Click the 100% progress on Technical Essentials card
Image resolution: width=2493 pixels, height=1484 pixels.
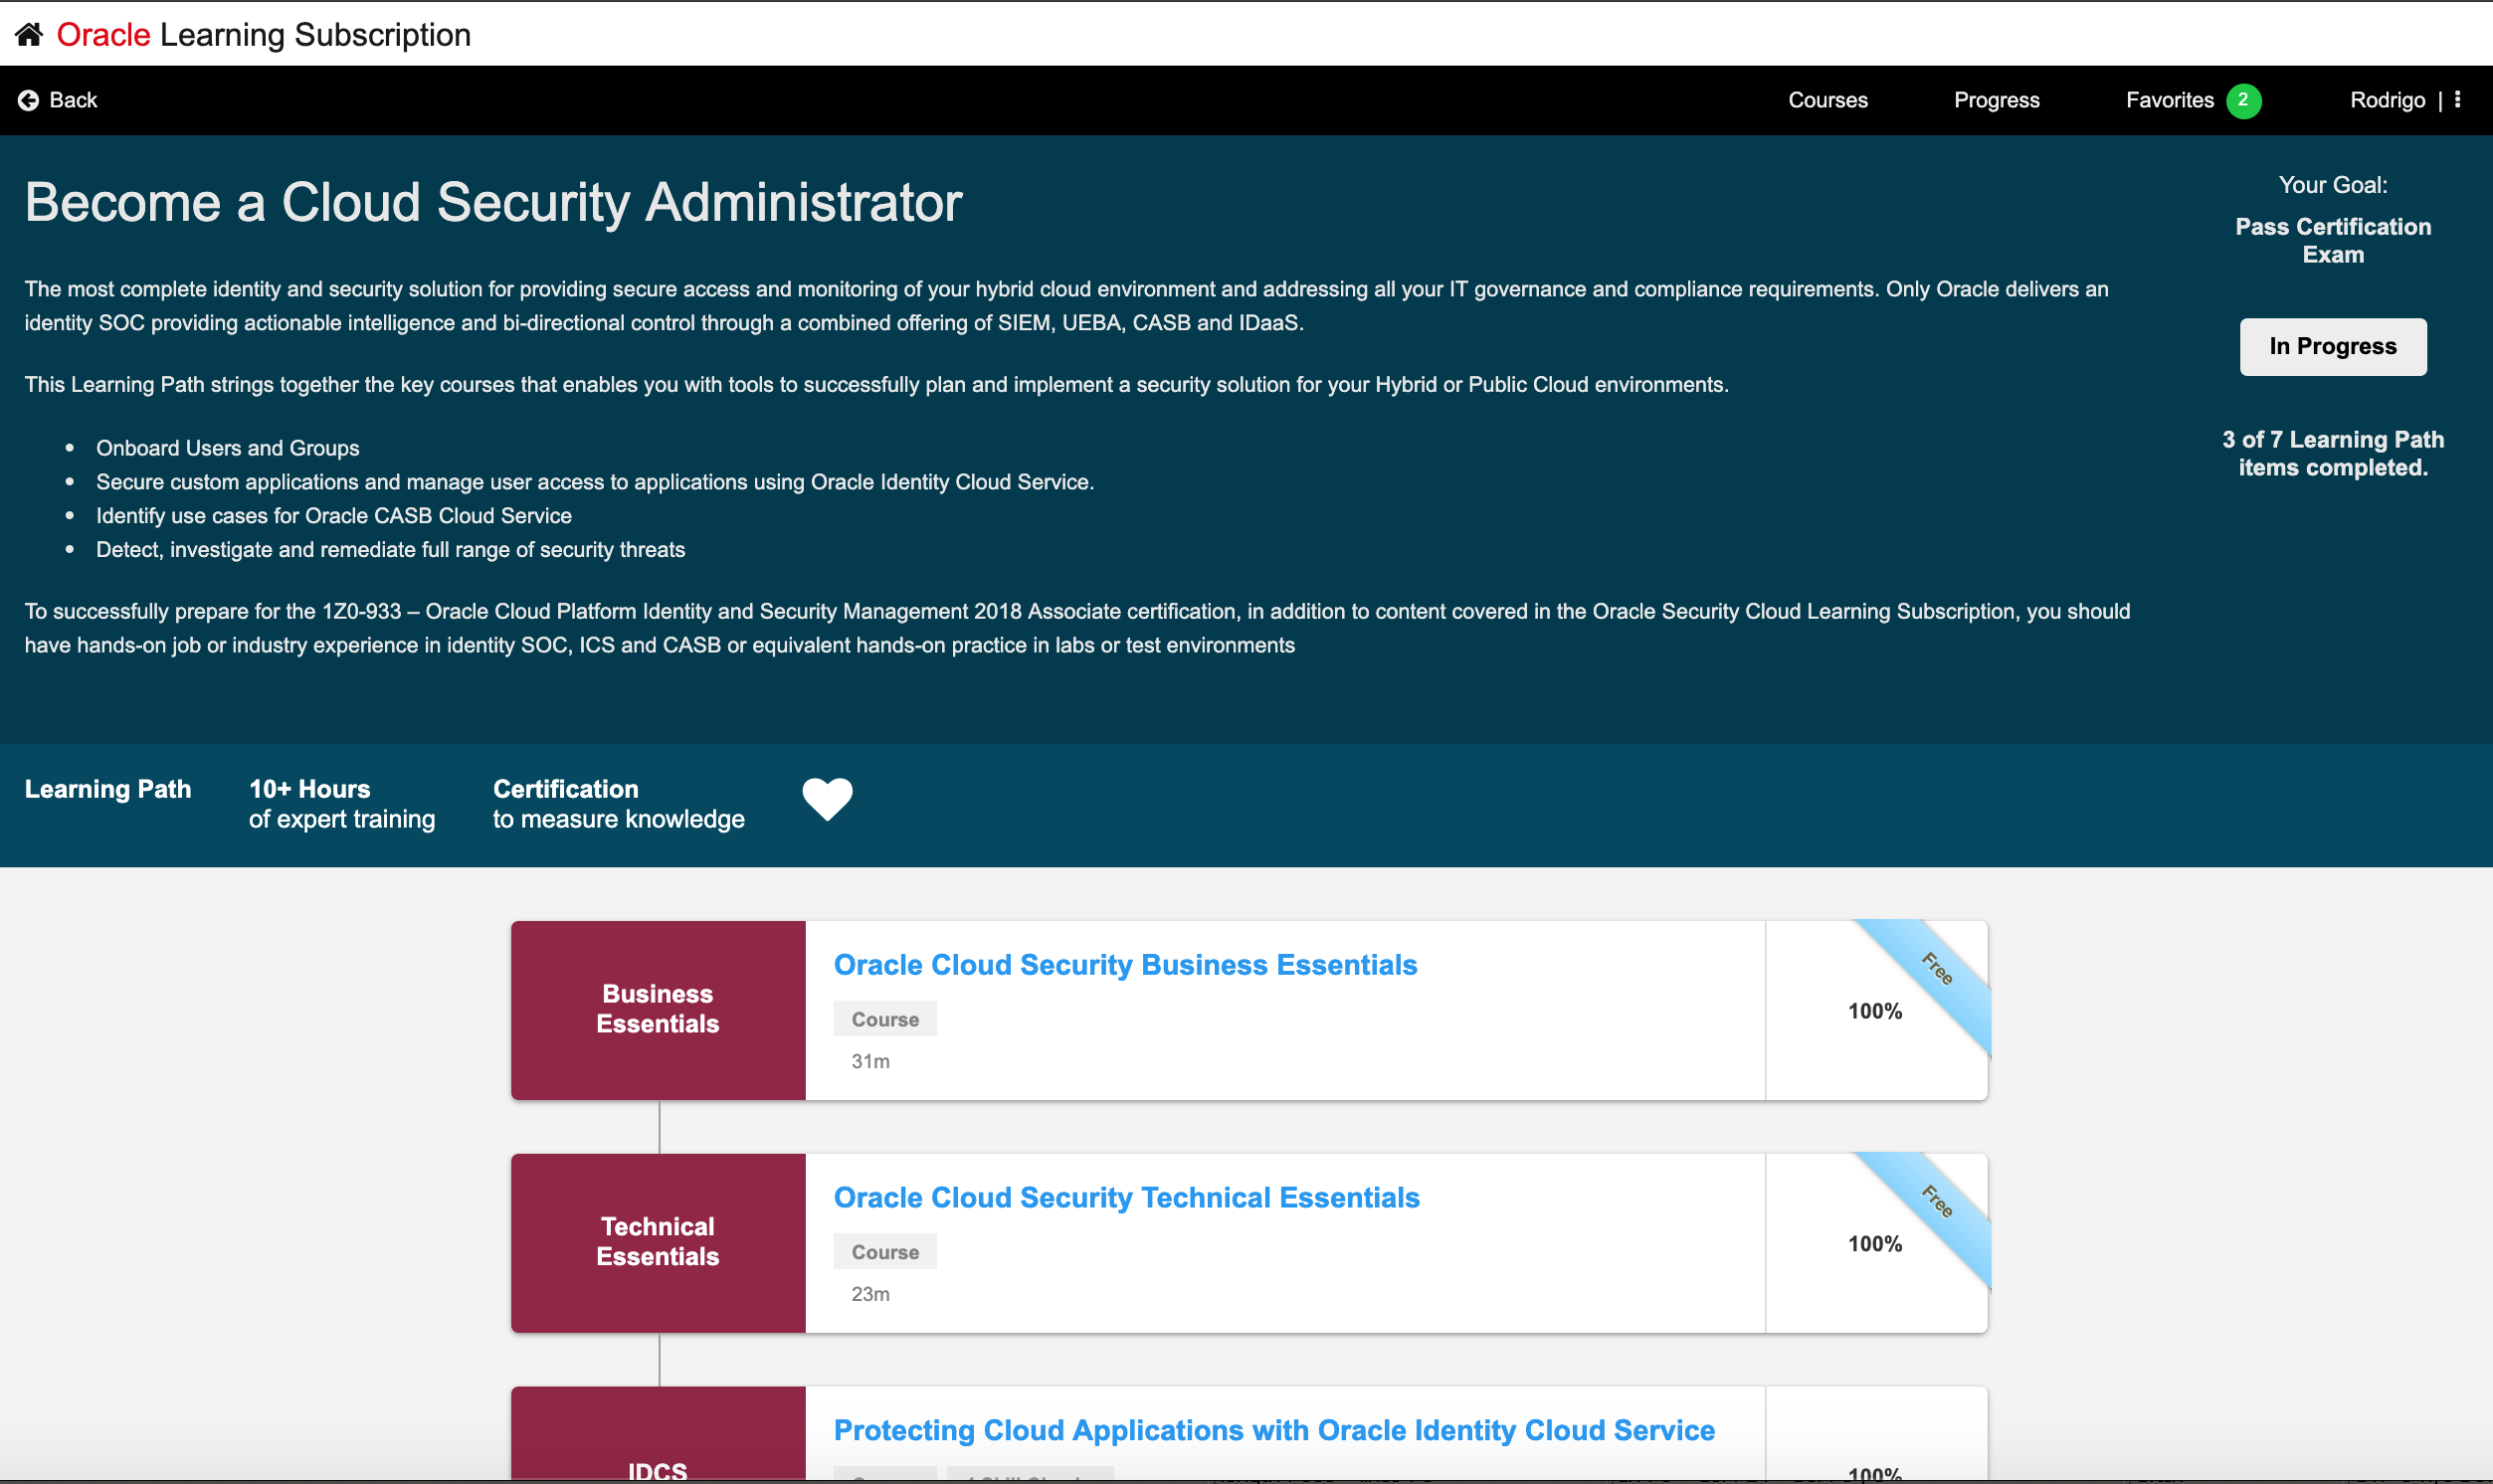pos(1875,1244)
